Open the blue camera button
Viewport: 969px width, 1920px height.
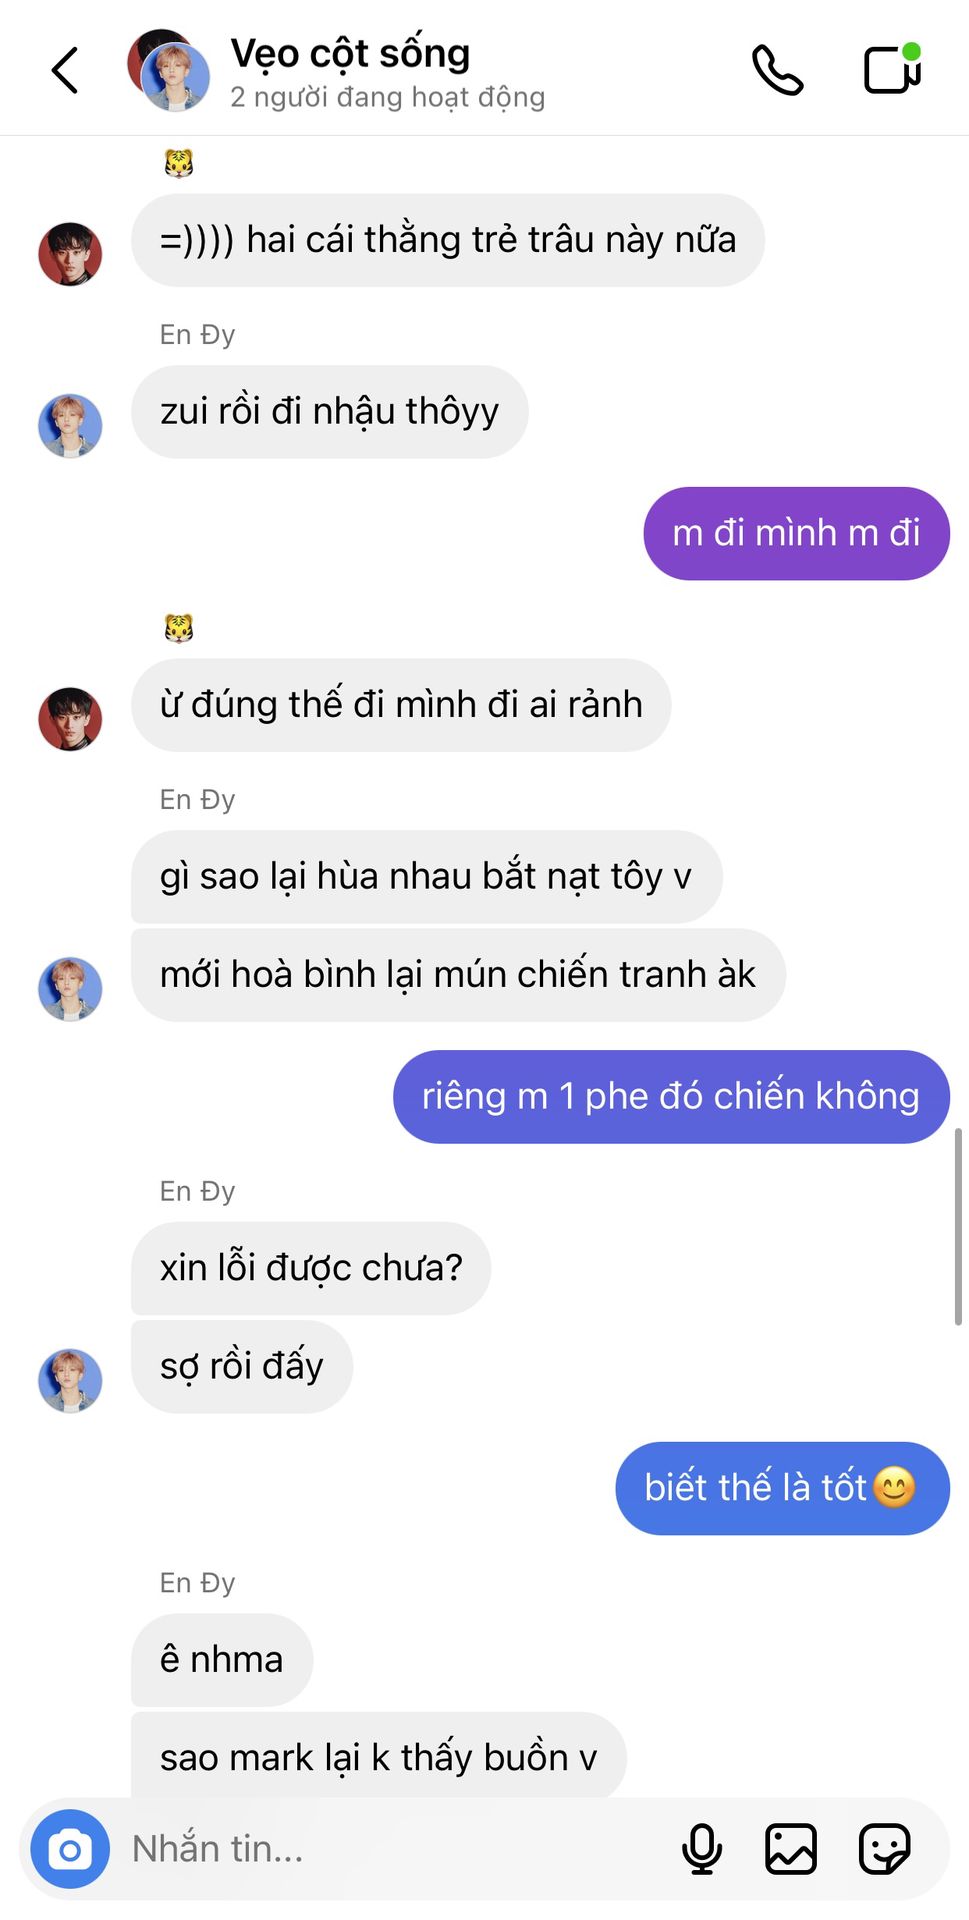pyautogui.click(x=70, y=1849)
